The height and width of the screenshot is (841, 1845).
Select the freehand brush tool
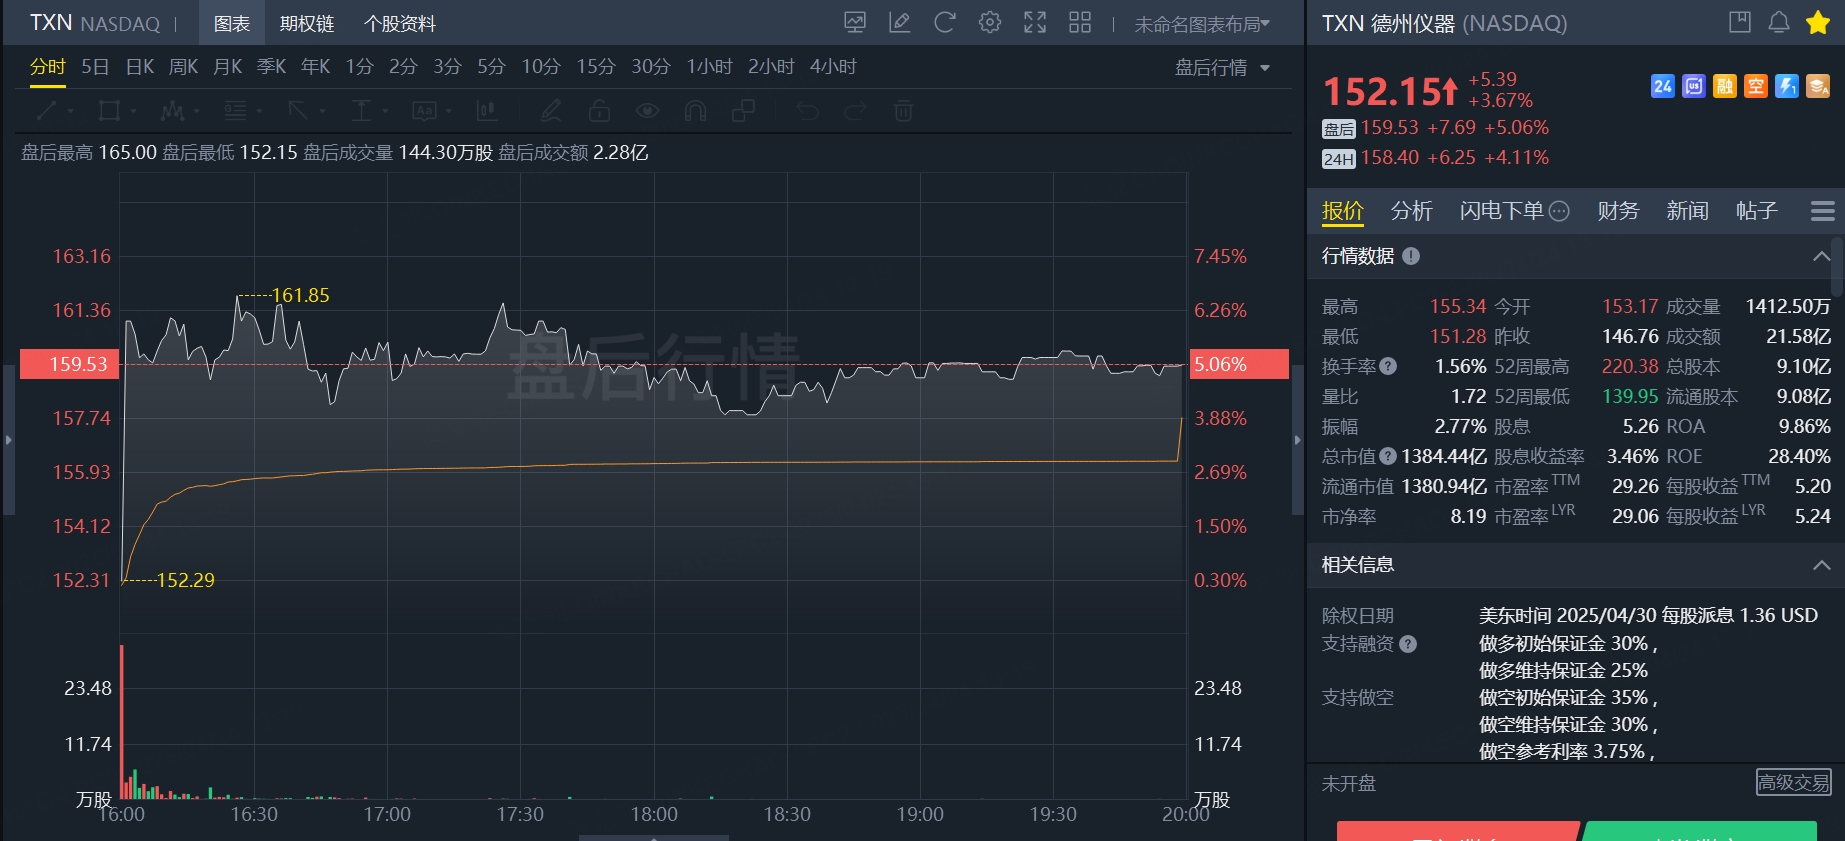click(x=551, y=110)
